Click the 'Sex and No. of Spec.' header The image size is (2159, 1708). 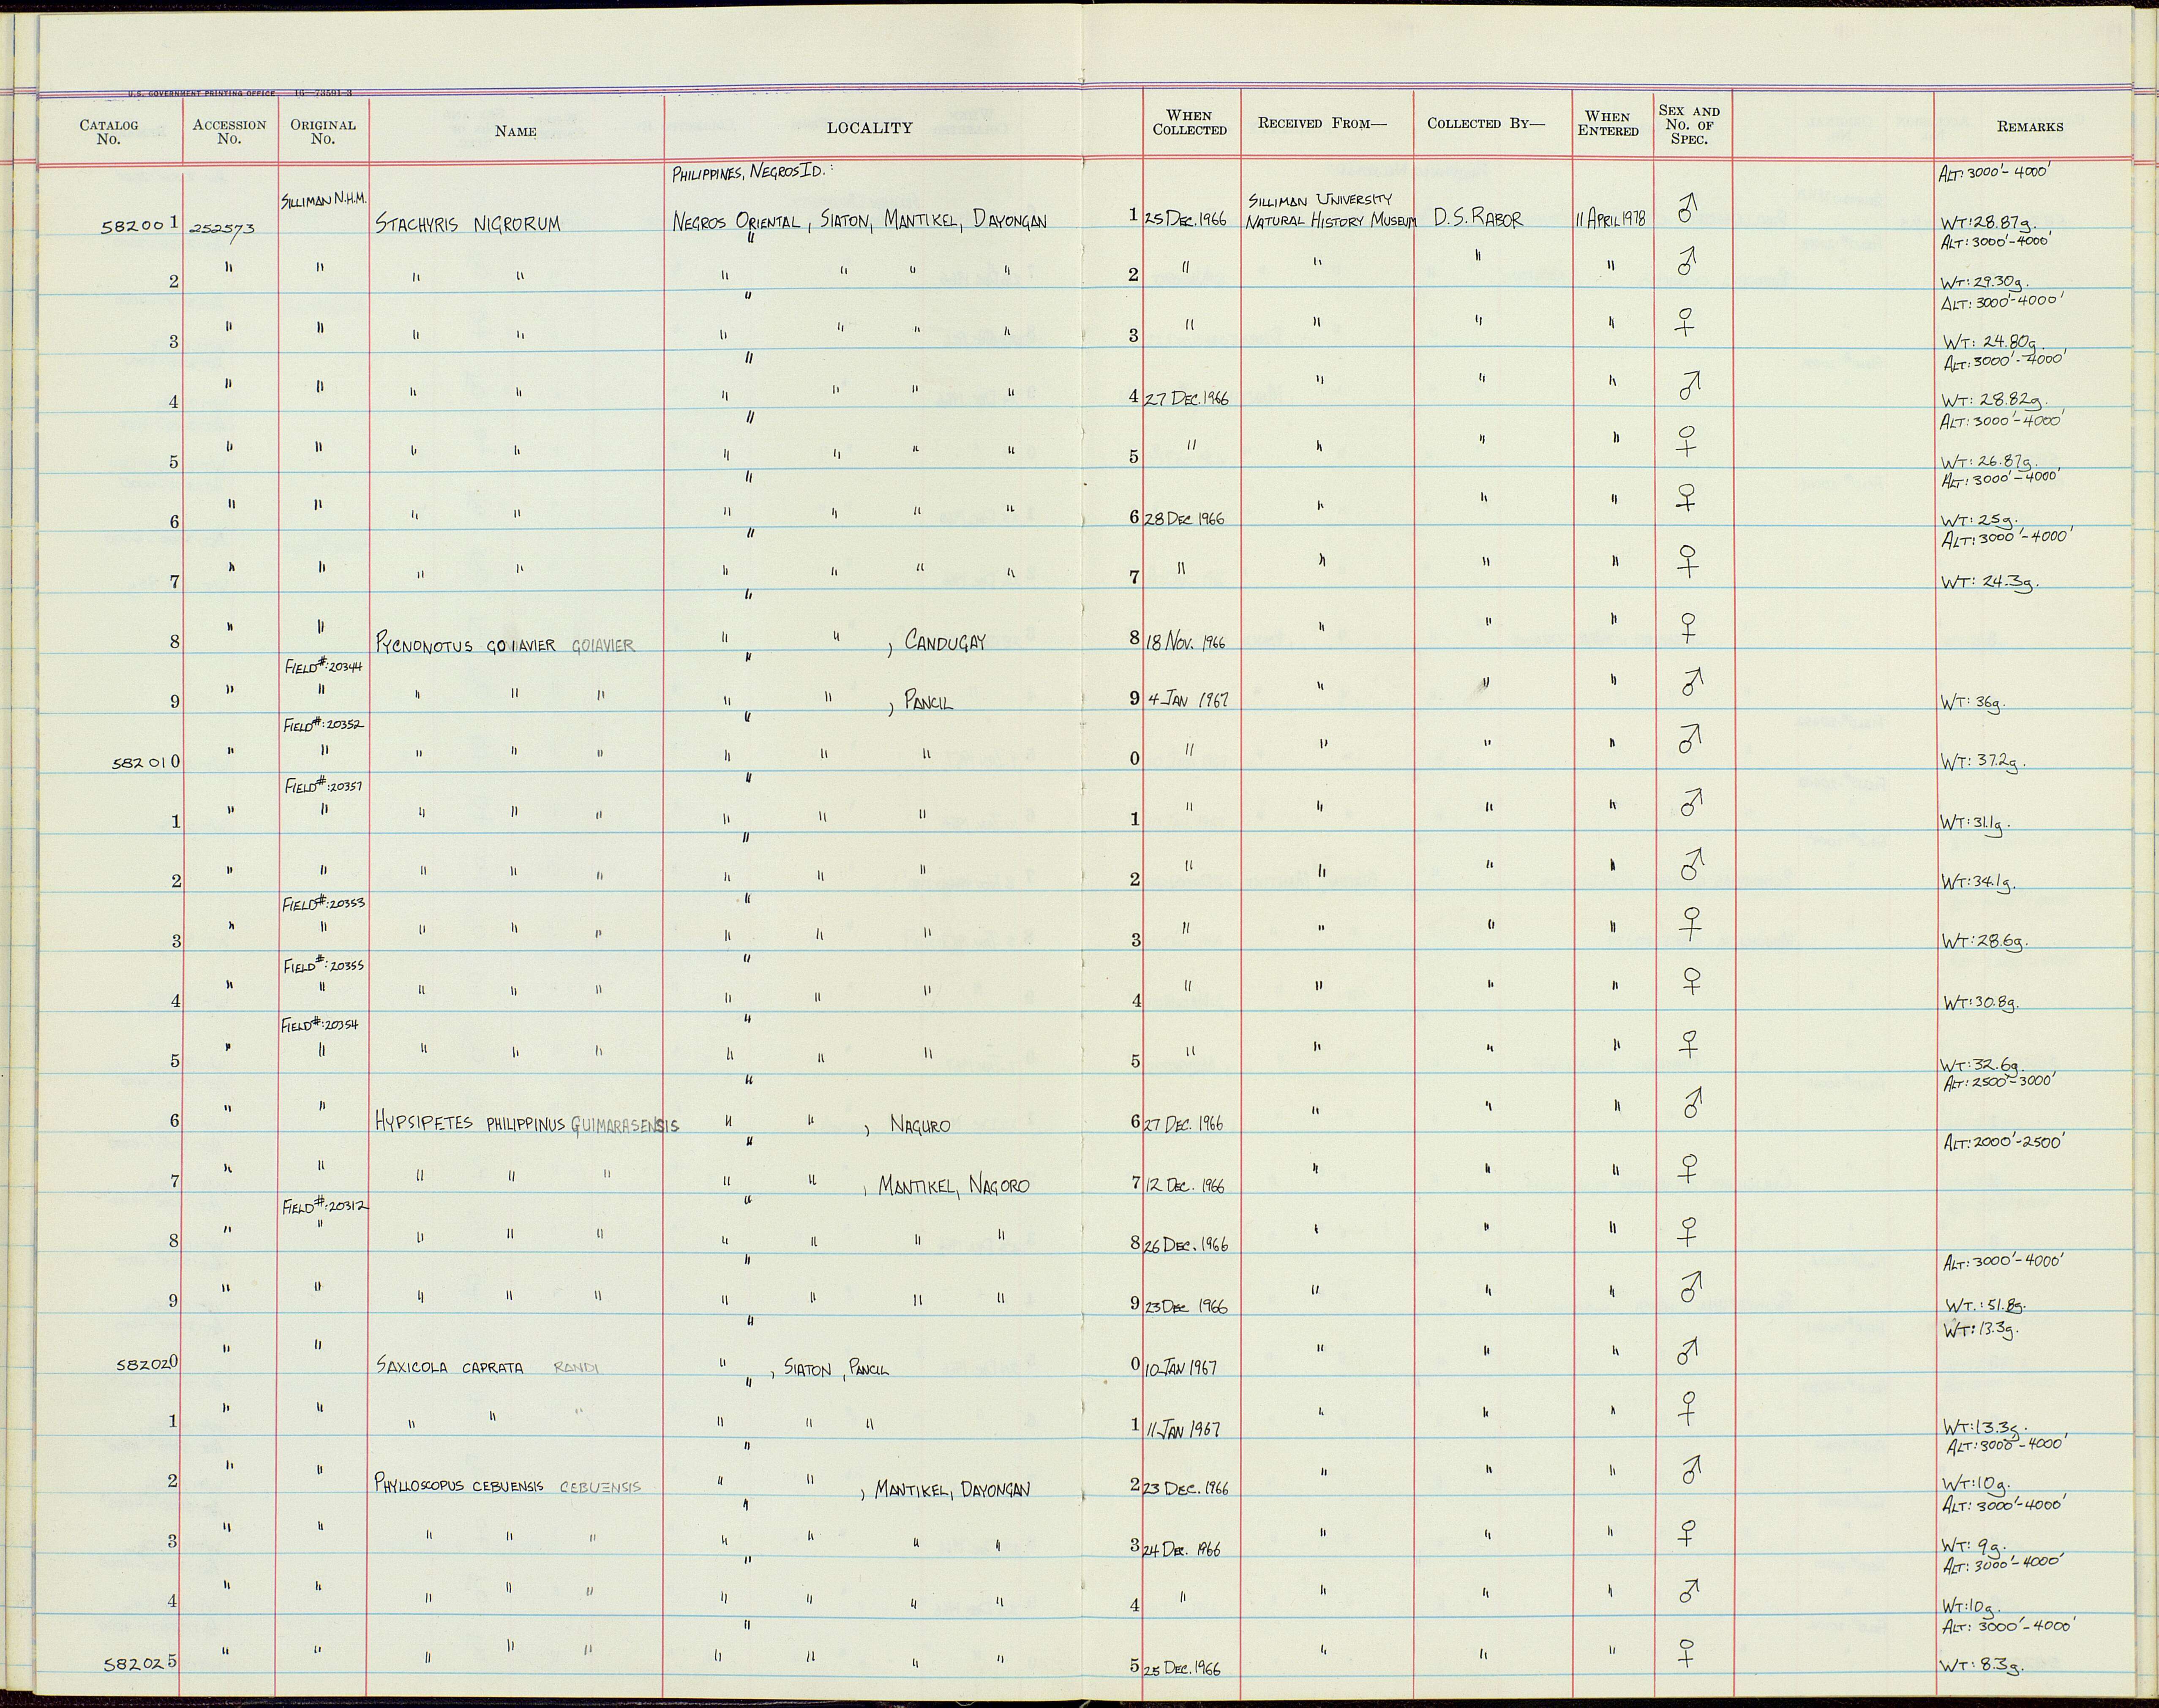(x=1689, y=125)
